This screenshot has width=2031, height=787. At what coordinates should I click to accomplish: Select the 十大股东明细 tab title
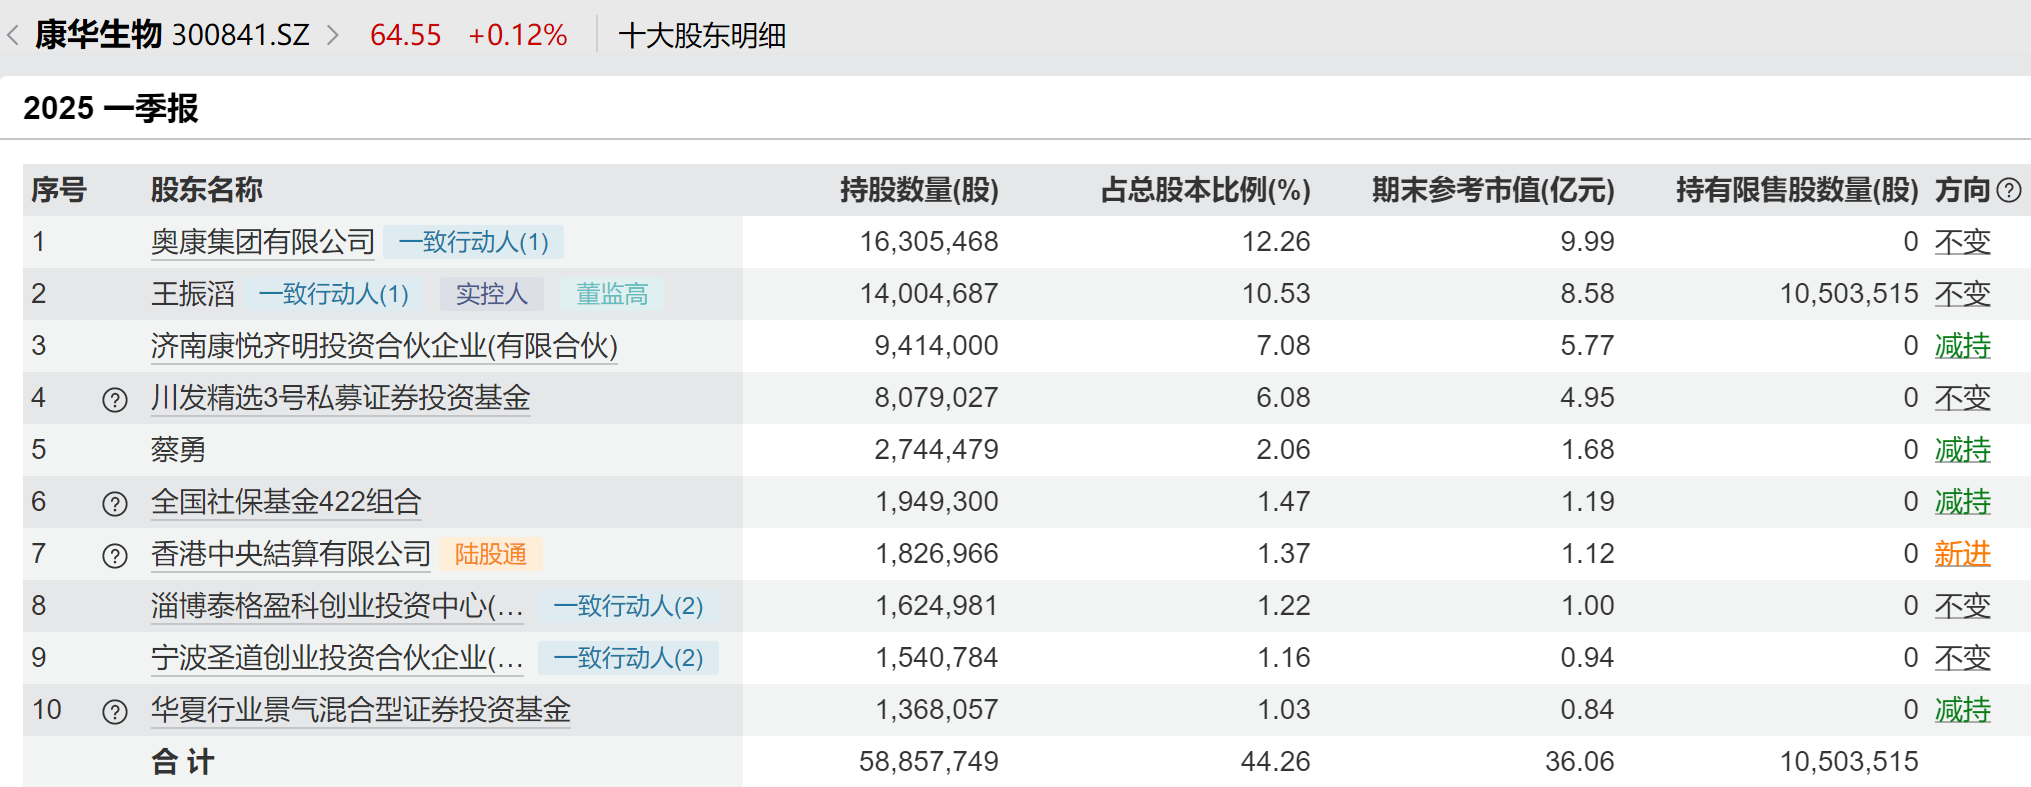point(702,36)
